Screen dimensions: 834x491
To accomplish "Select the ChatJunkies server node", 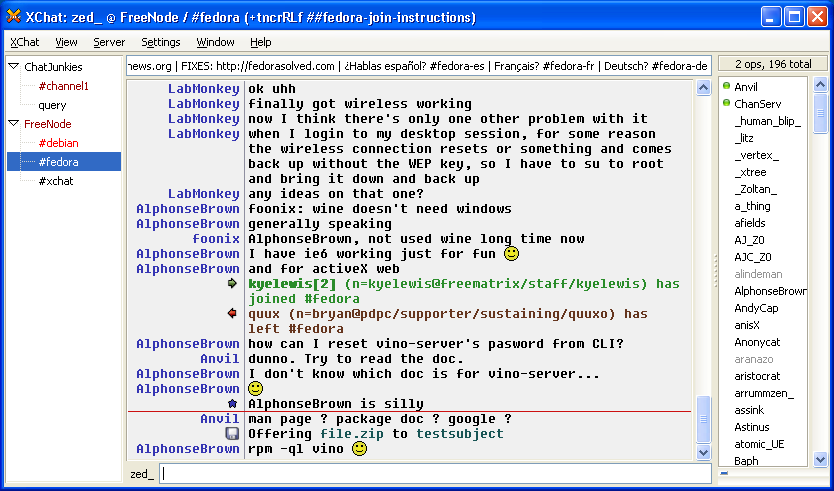I will (x=53, y=67).
